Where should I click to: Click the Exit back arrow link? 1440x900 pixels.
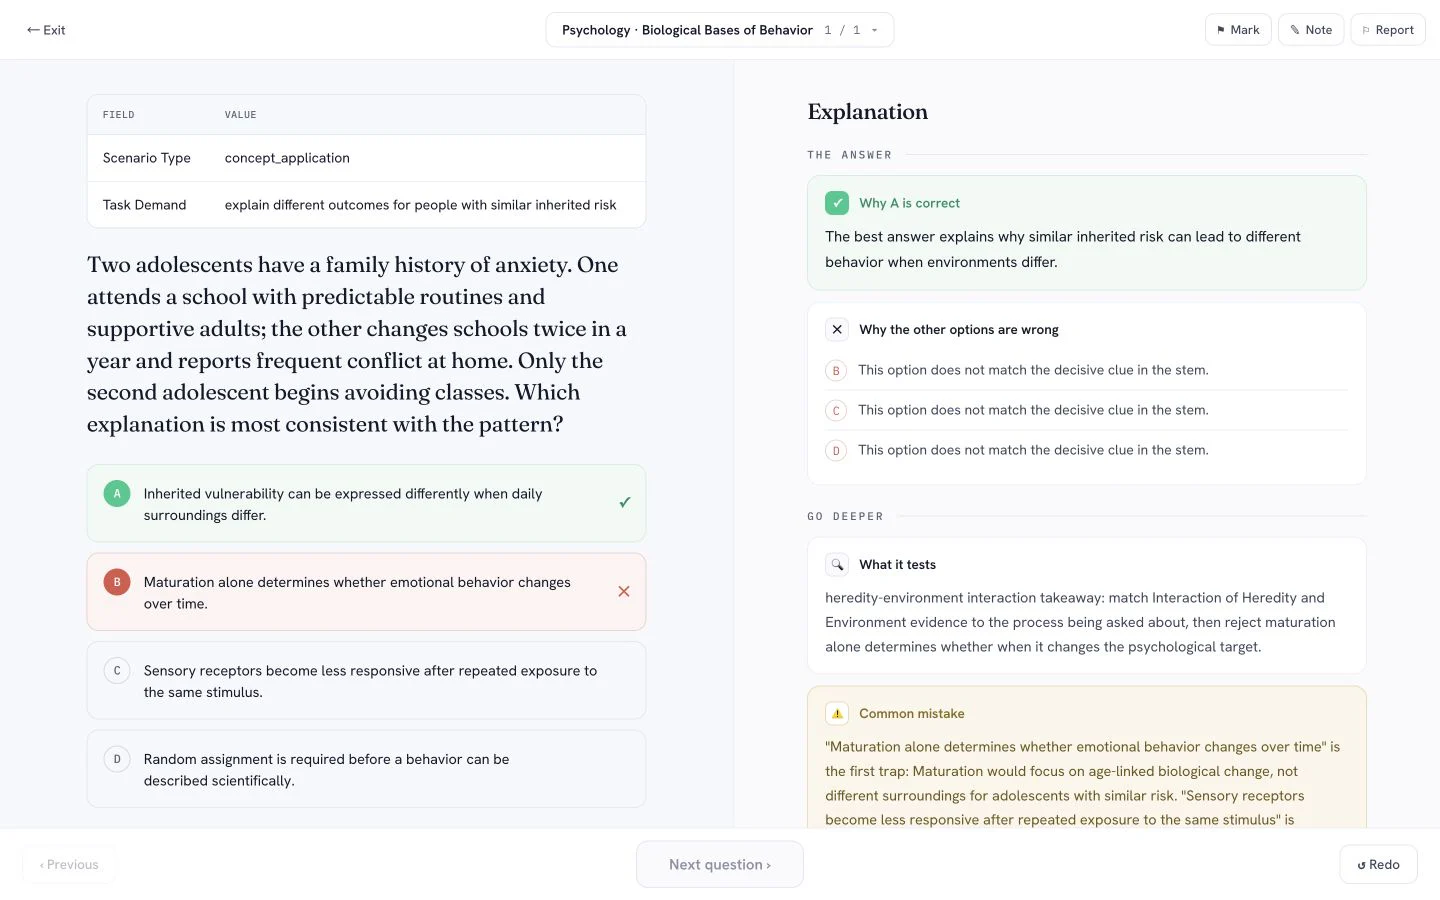46,30
